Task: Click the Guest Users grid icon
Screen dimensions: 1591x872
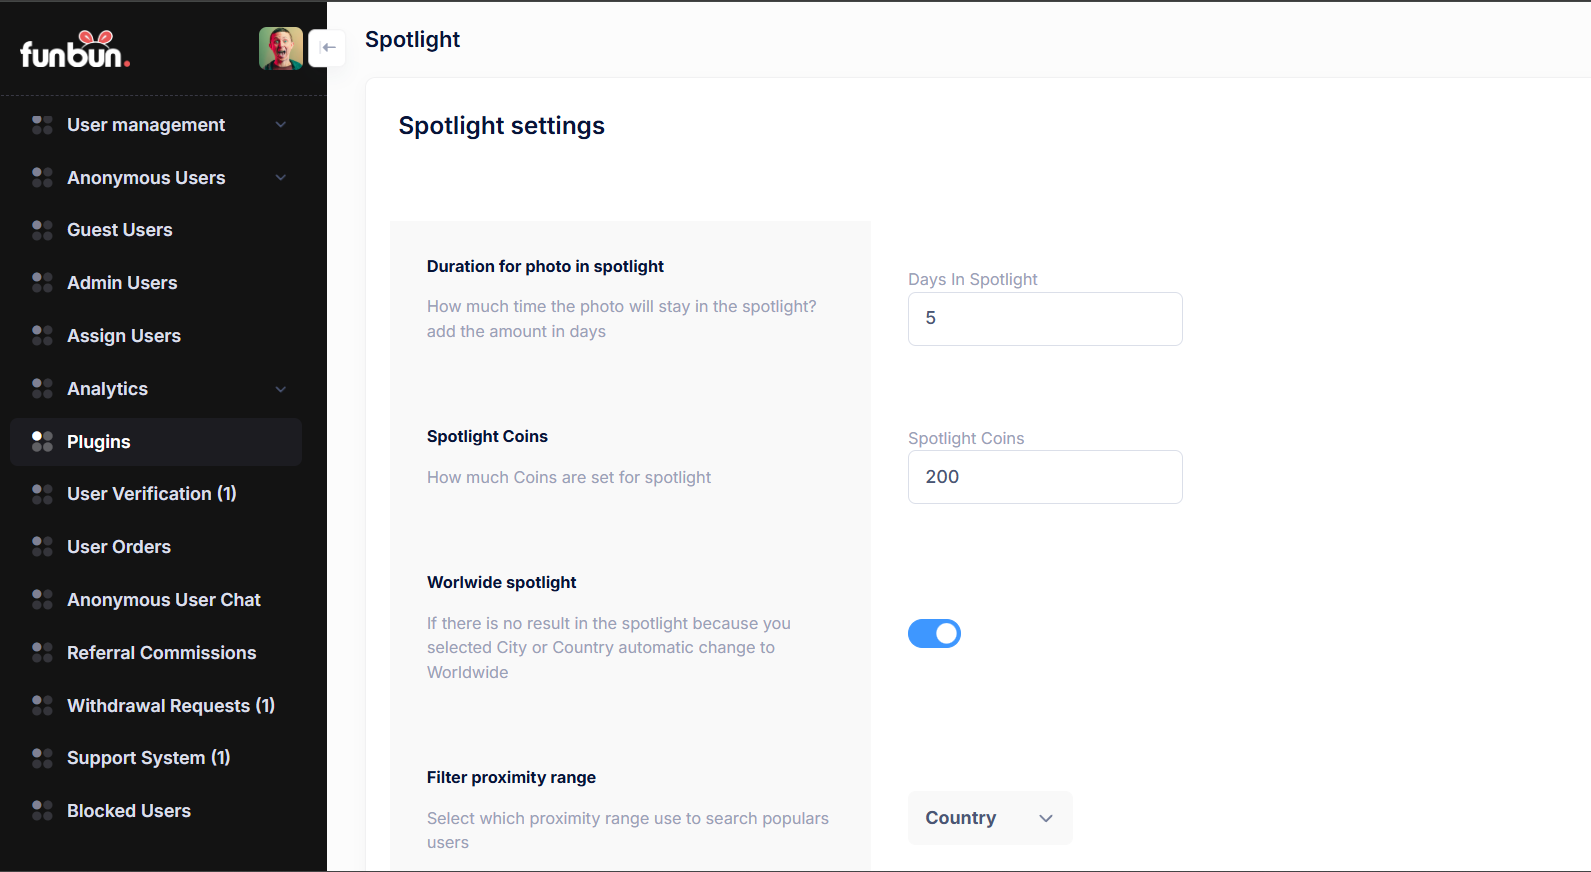Action: pyautogui.click(x=42, y=230)
